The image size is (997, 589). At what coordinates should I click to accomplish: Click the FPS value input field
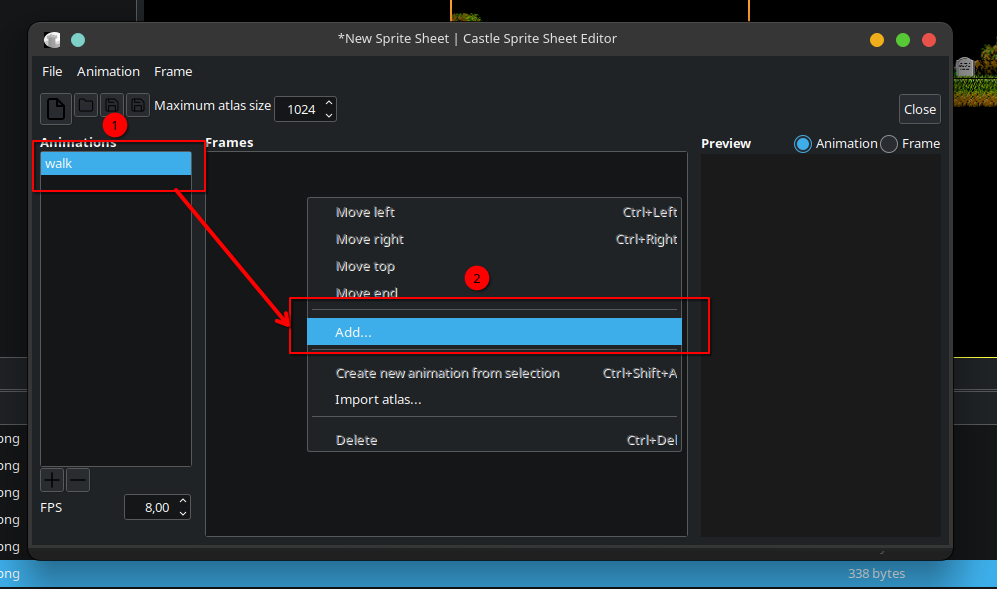tap(150, 508)
